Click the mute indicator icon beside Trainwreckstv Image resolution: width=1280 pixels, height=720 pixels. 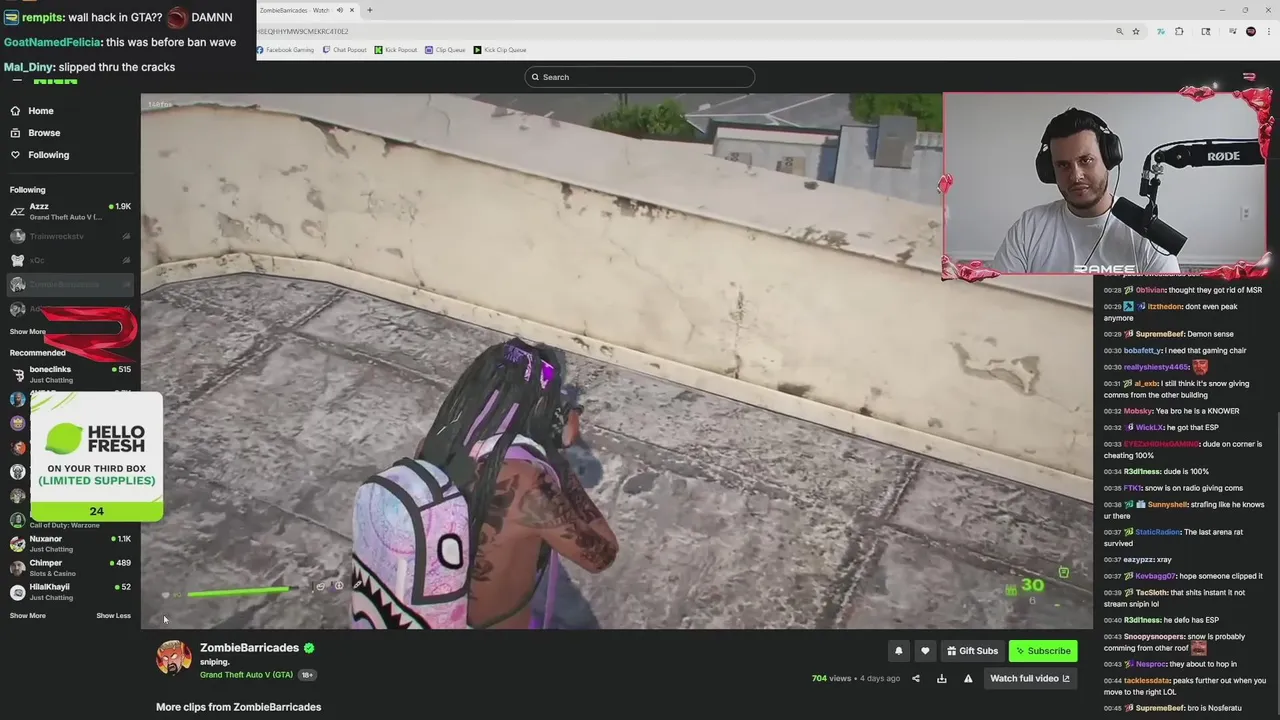[x=126, y=236]
